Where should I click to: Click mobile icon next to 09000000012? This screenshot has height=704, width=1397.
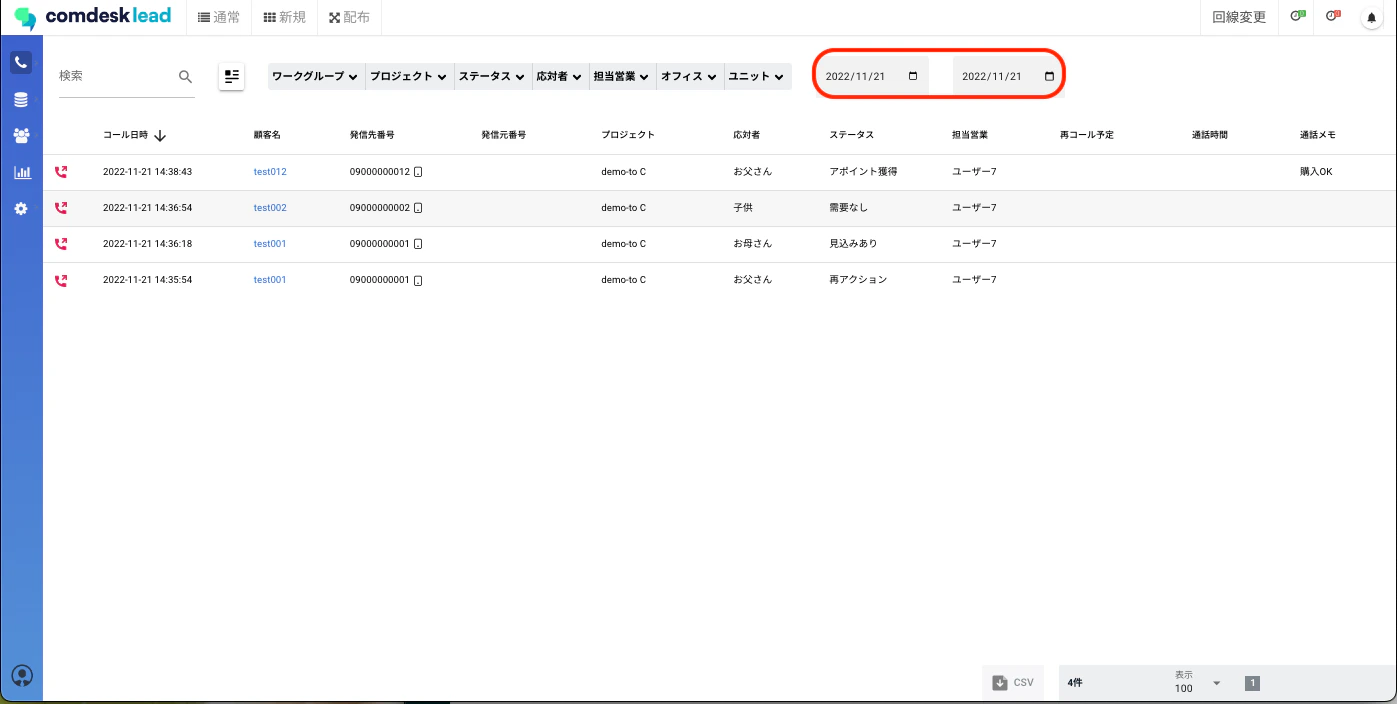[418, 172]
